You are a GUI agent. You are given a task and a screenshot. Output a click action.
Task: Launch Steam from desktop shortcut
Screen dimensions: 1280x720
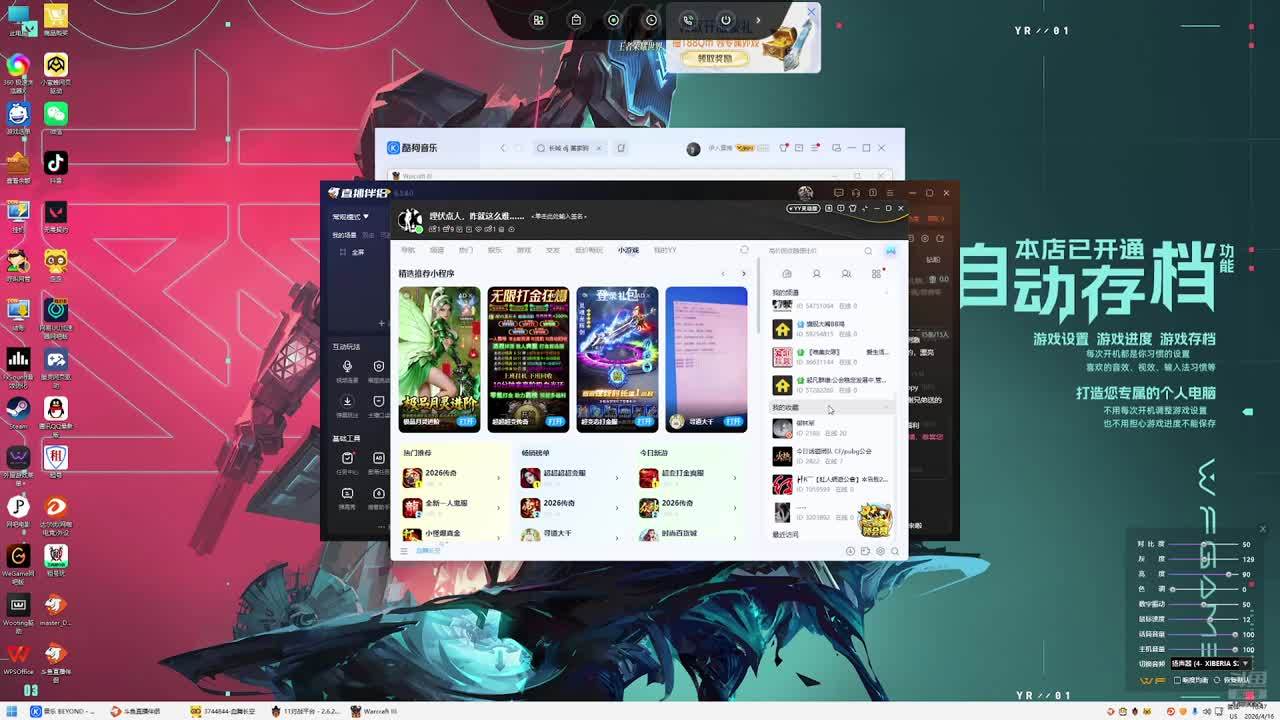(x=18, y=410)
